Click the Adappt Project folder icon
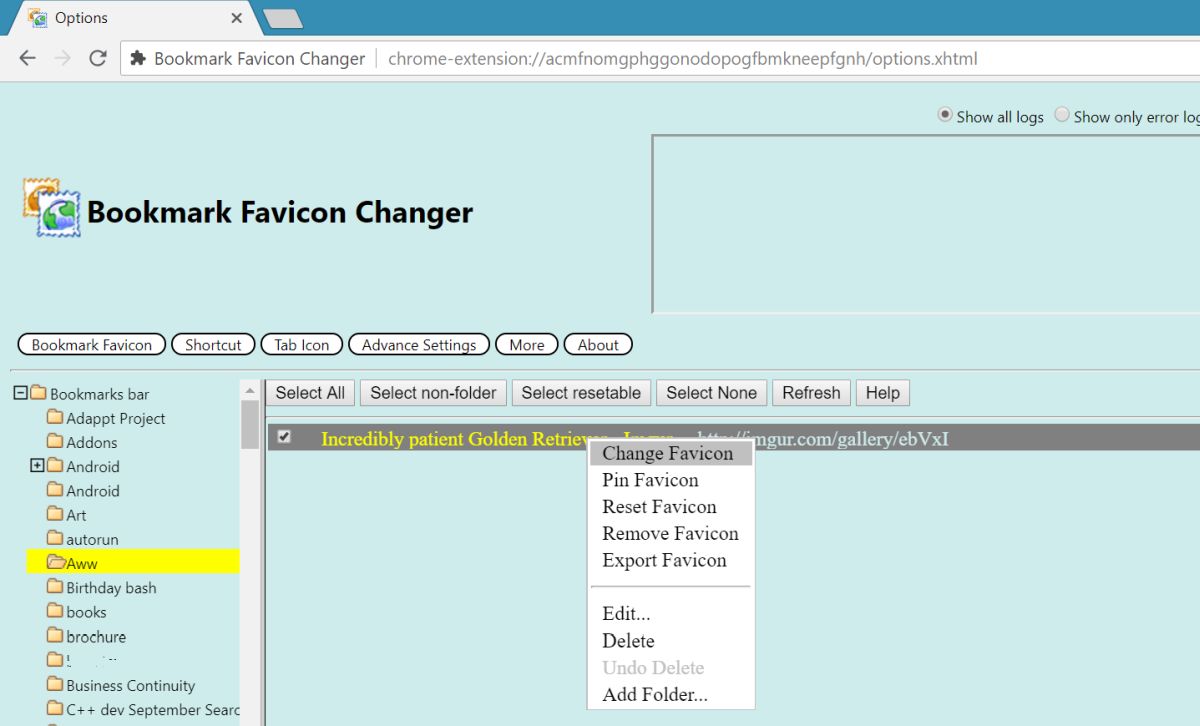This screenshot has width=1200, height=726. [x=55, y=417]
